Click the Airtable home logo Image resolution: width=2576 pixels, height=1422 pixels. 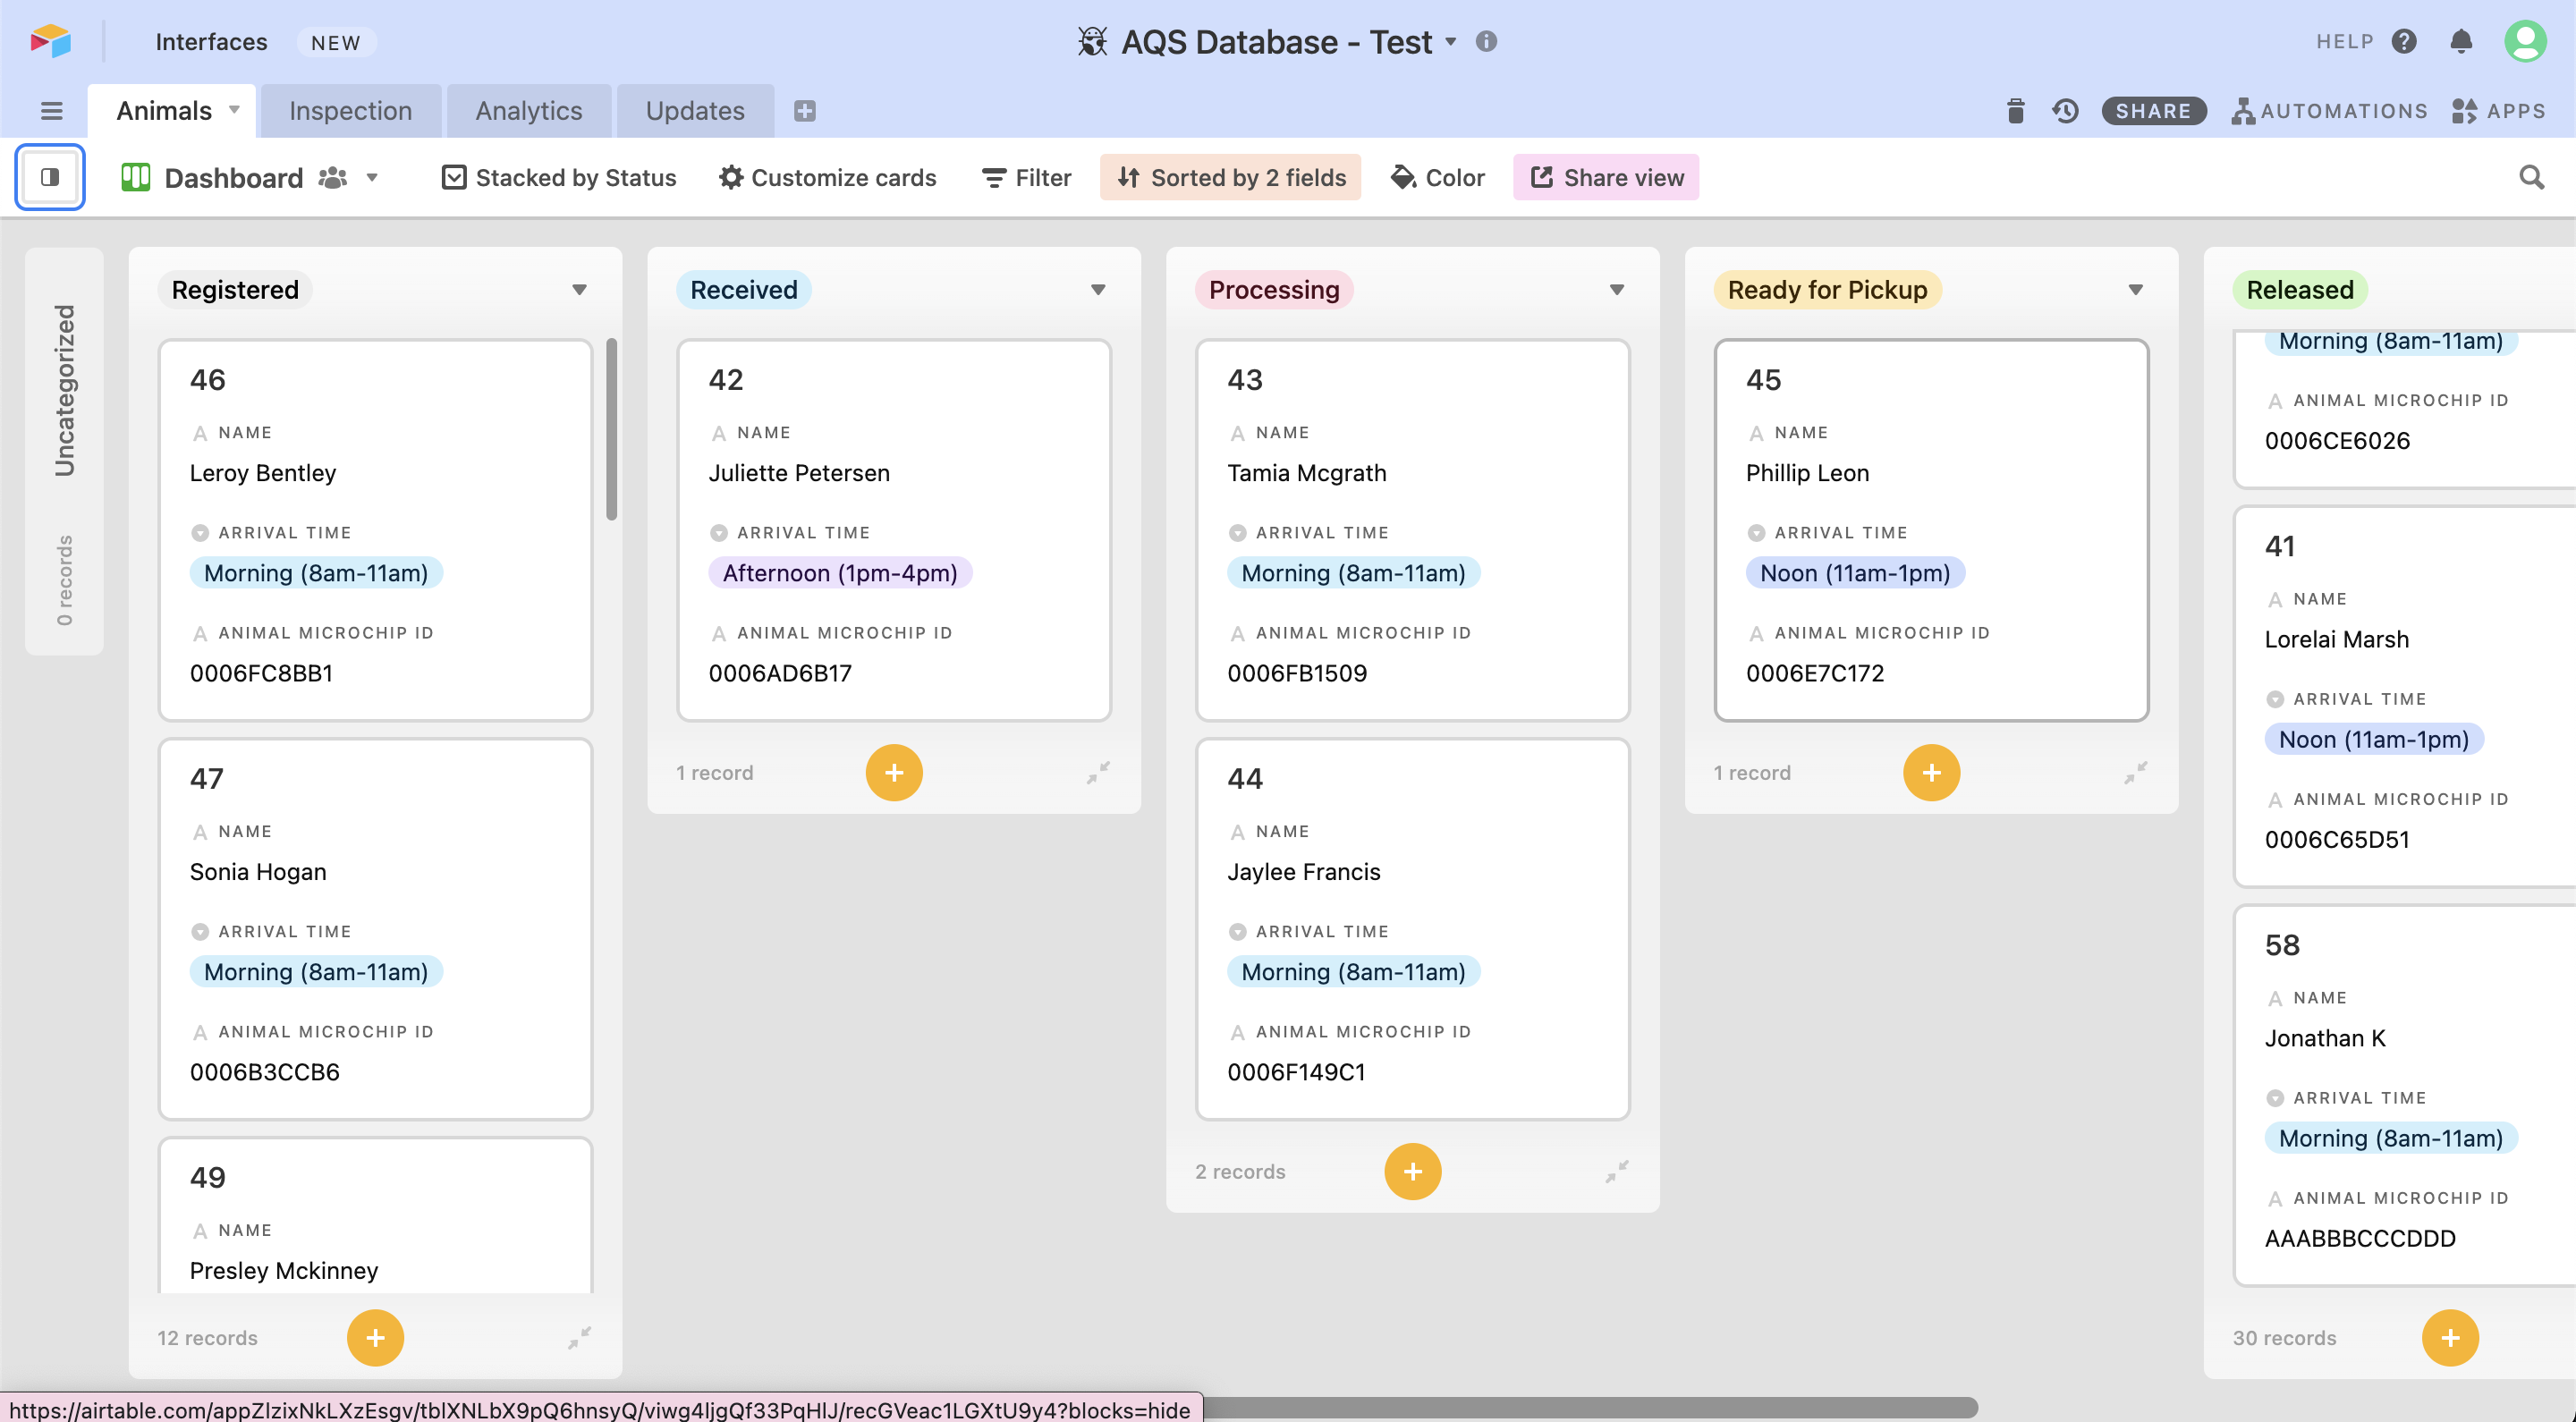pos(50,42)
